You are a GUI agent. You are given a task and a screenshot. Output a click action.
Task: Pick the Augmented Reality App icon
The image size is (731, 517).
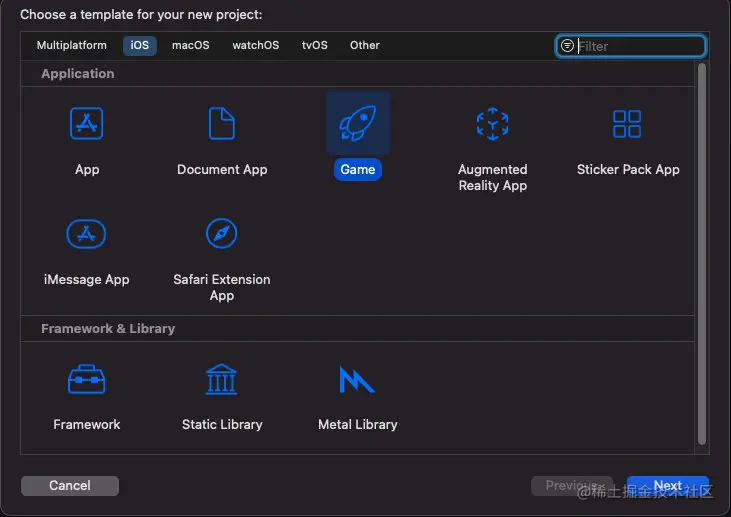[x=492, y=124]
